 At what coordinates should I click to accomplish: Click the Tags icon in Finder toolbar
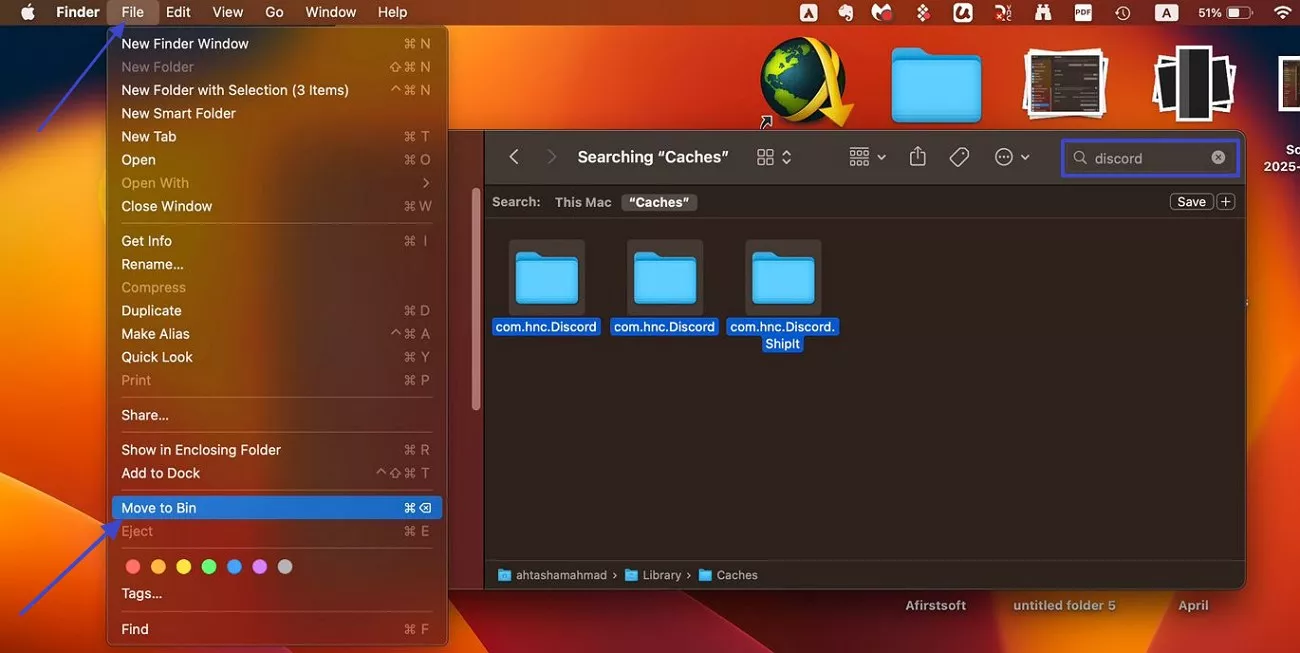click(959, 157)
